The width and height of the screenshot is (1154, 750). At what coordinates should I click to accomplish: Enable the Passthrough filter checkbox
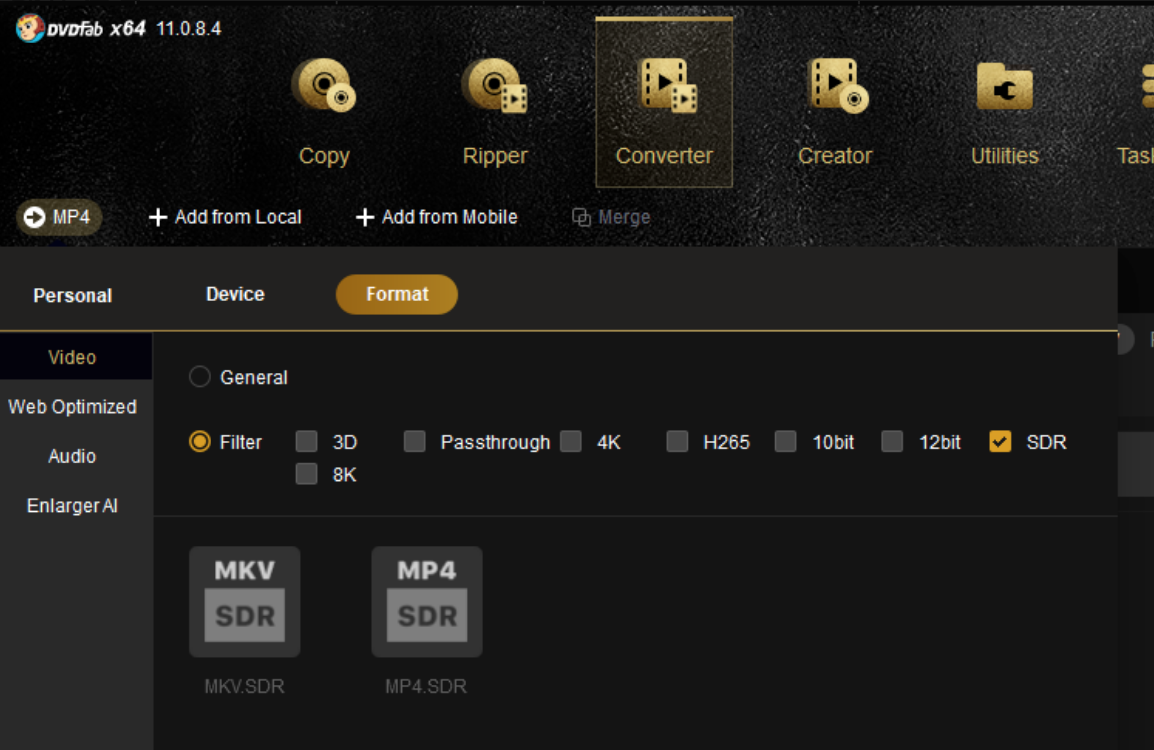point(414,442)
